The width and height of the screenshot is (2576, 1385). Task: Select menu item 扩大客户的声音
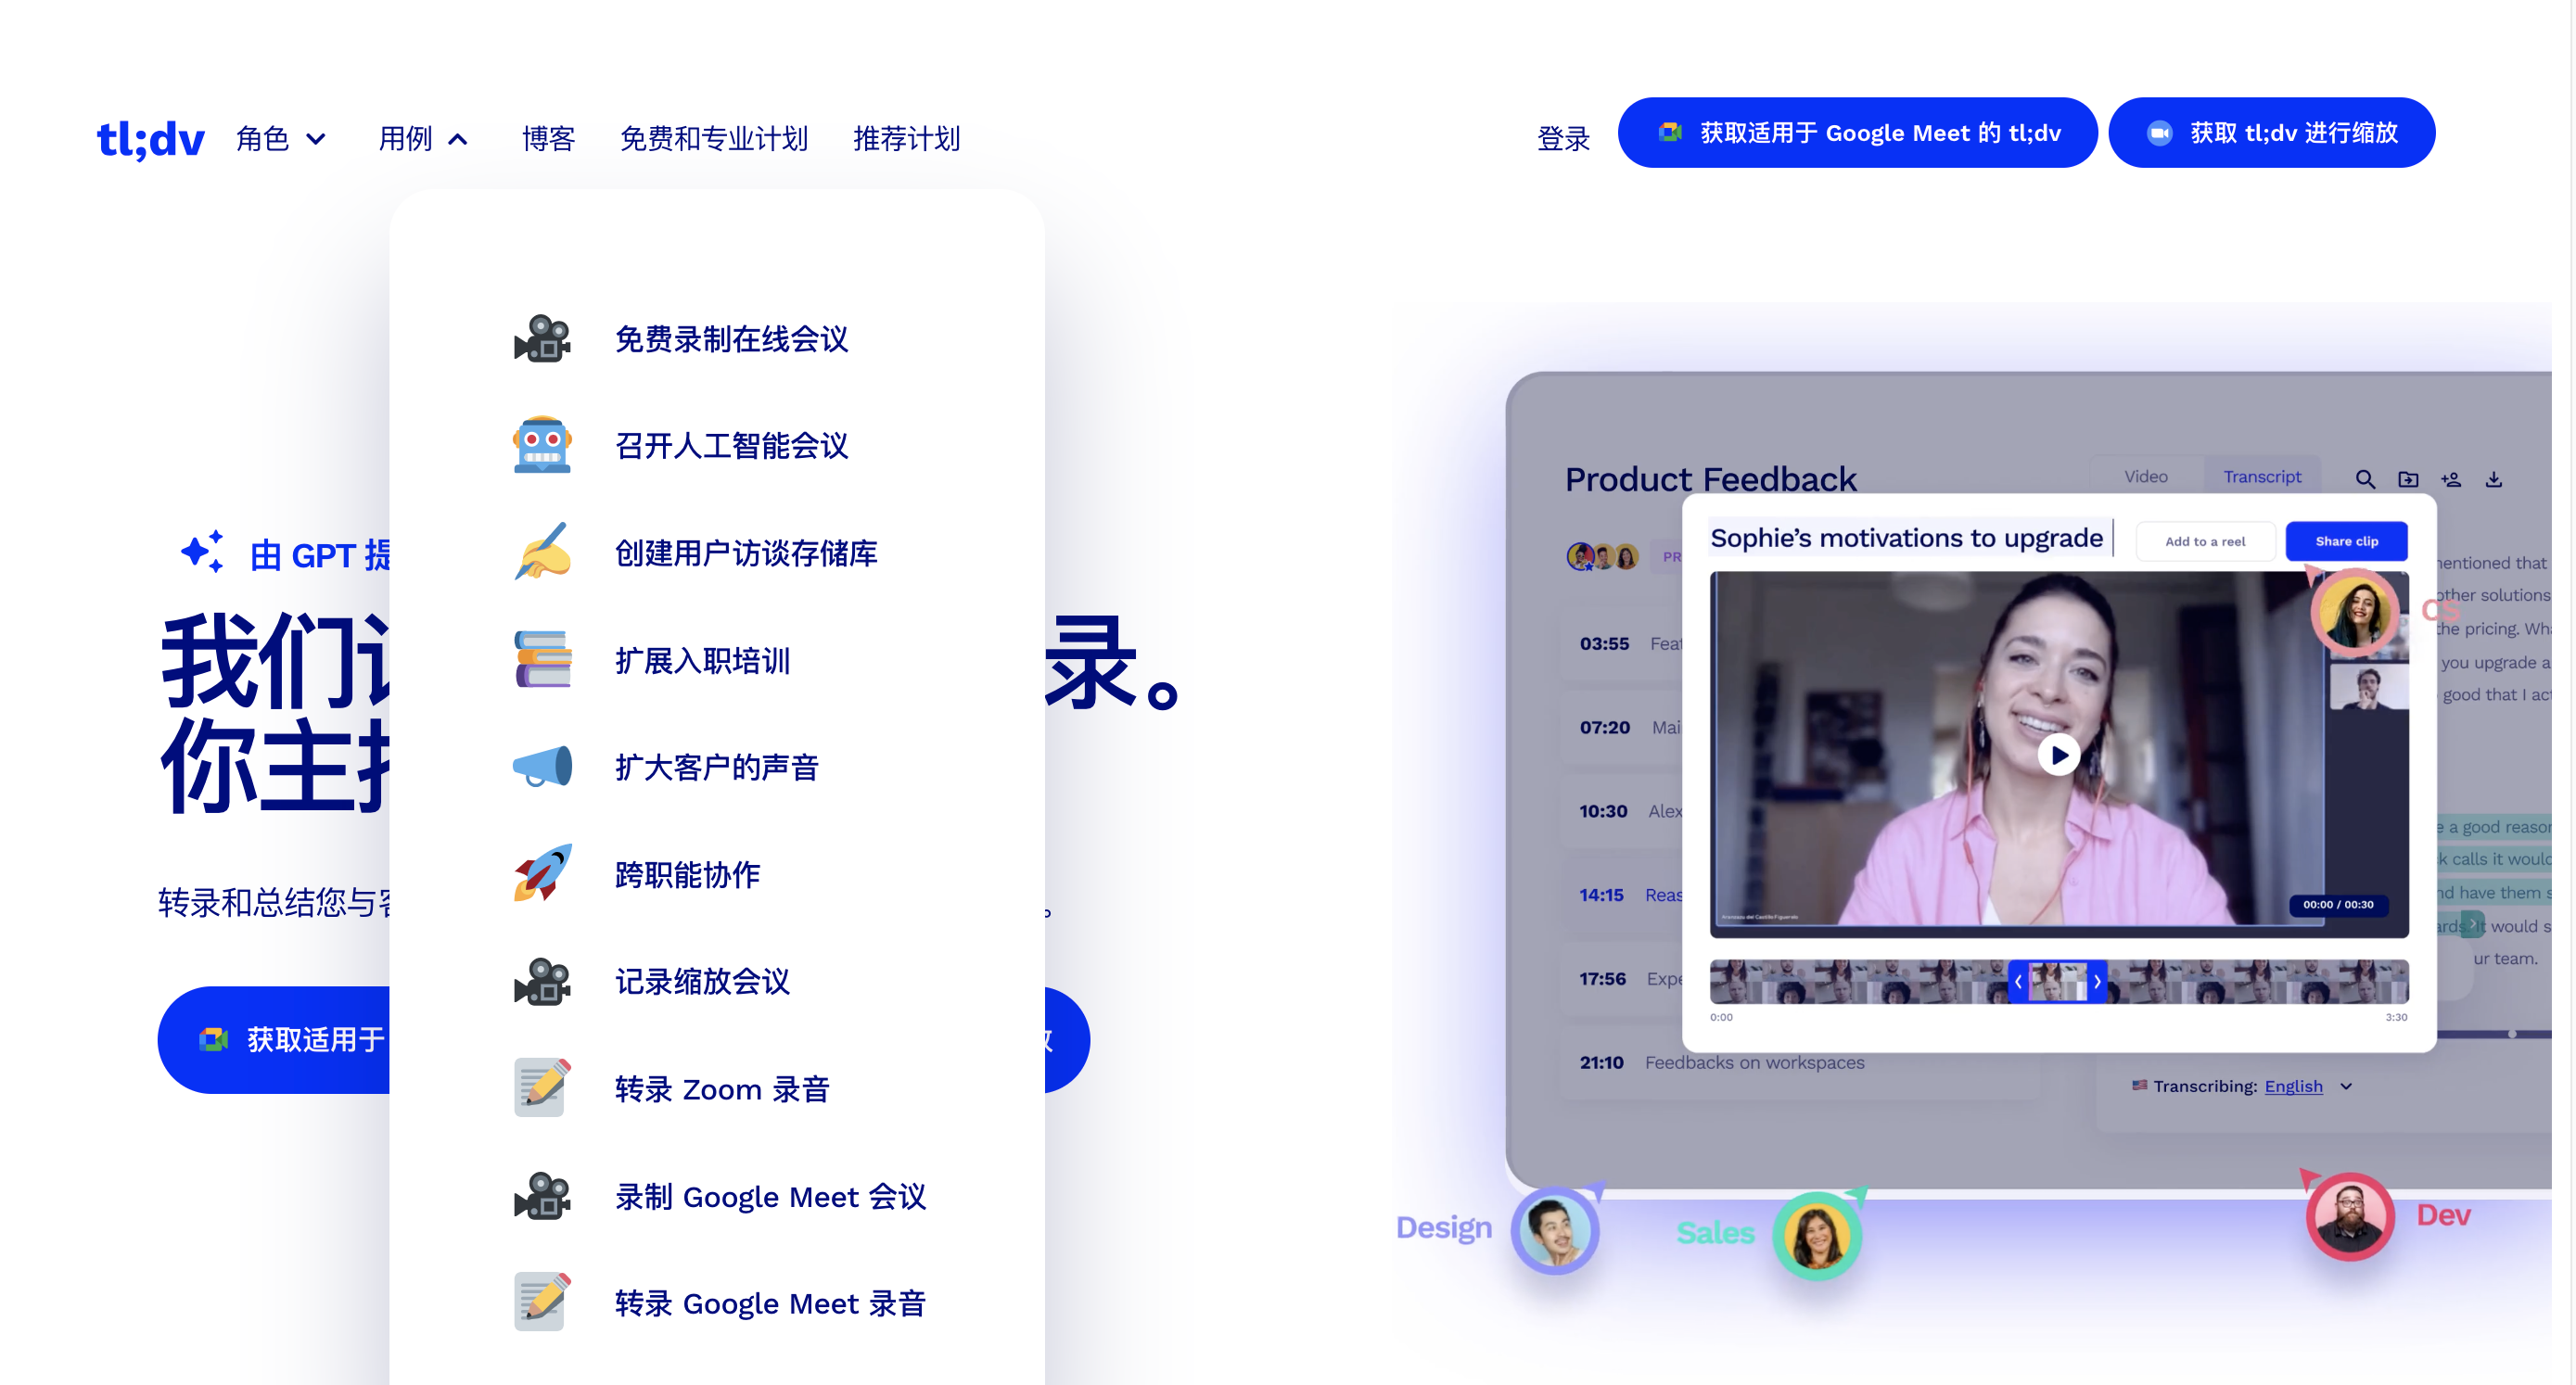pyautogui.click(x=717, y=767)
